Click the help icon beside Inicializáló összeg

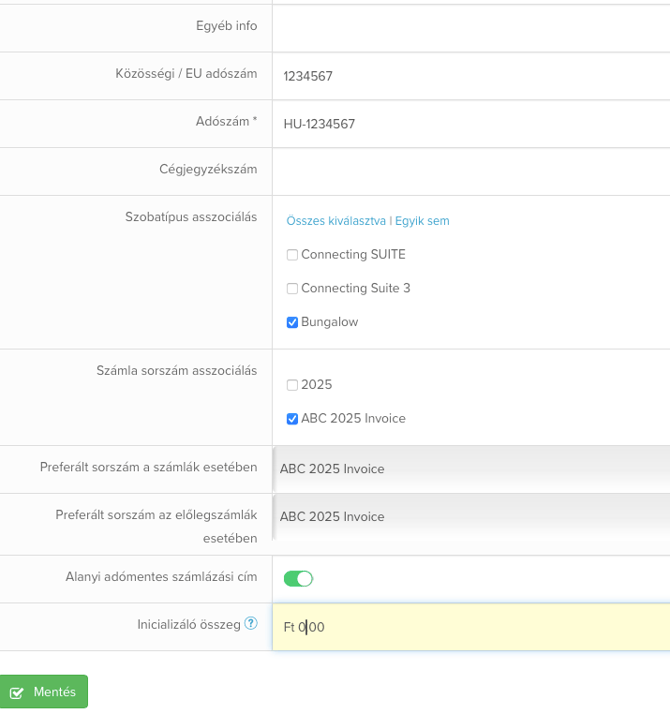point(251,623)
